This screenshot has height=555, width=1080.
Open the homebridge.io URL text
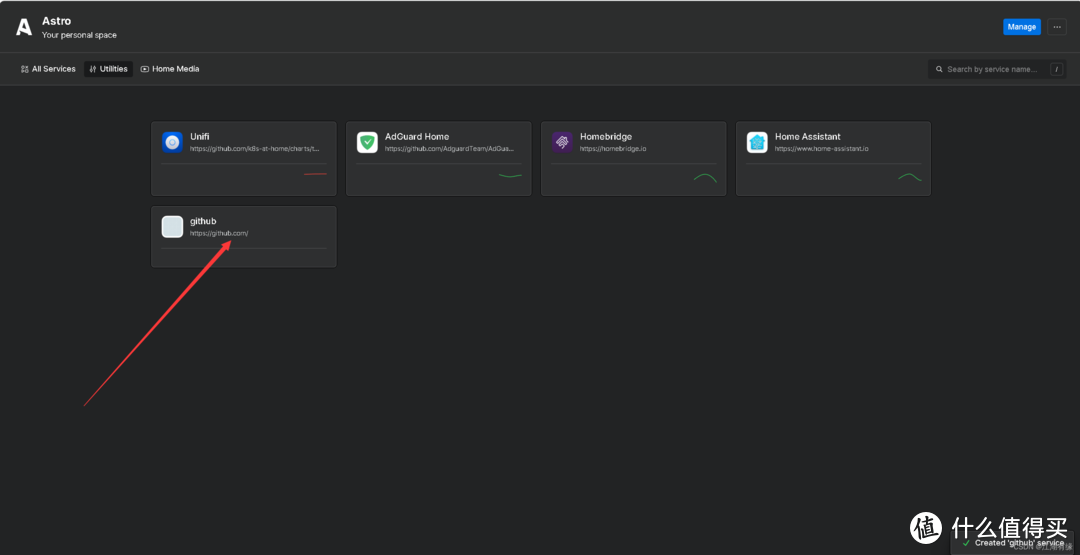[613, 148]
